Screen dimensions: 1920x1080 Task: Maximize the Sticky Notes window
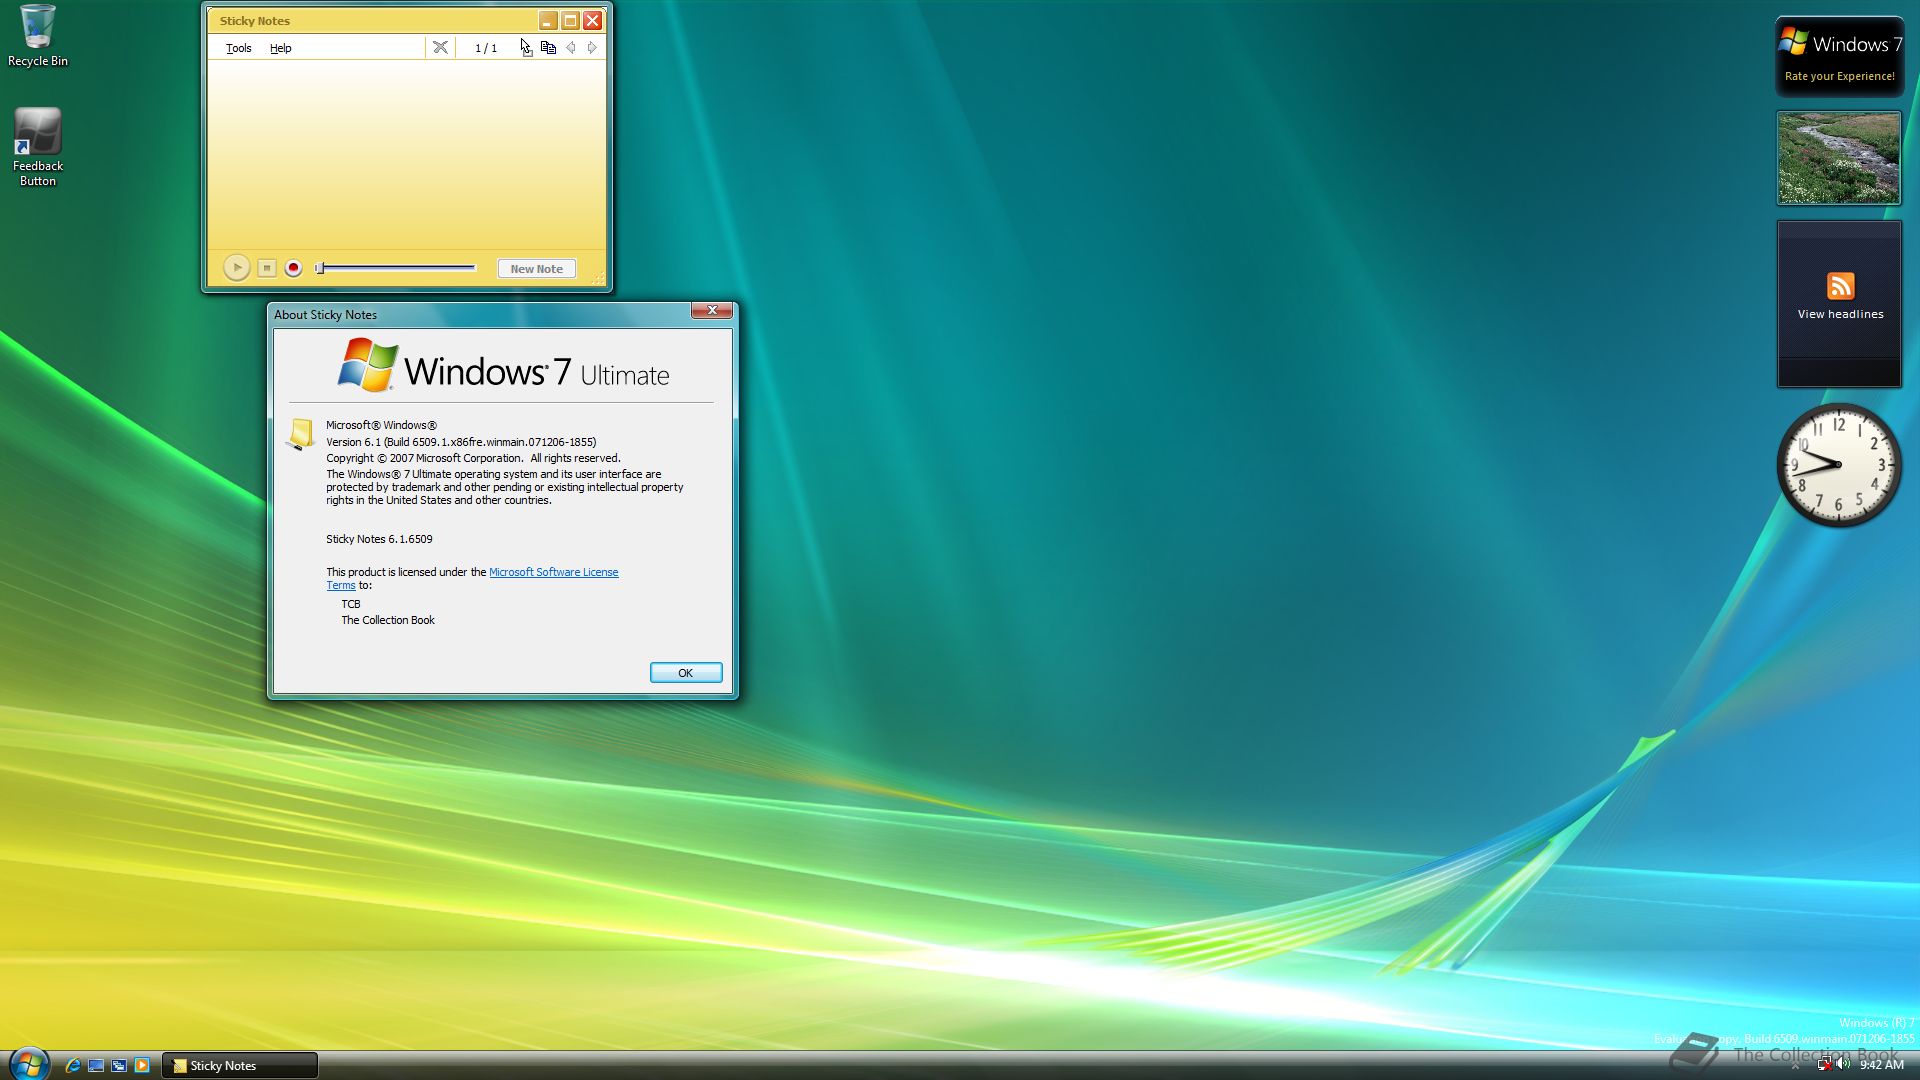pos(570,20)
